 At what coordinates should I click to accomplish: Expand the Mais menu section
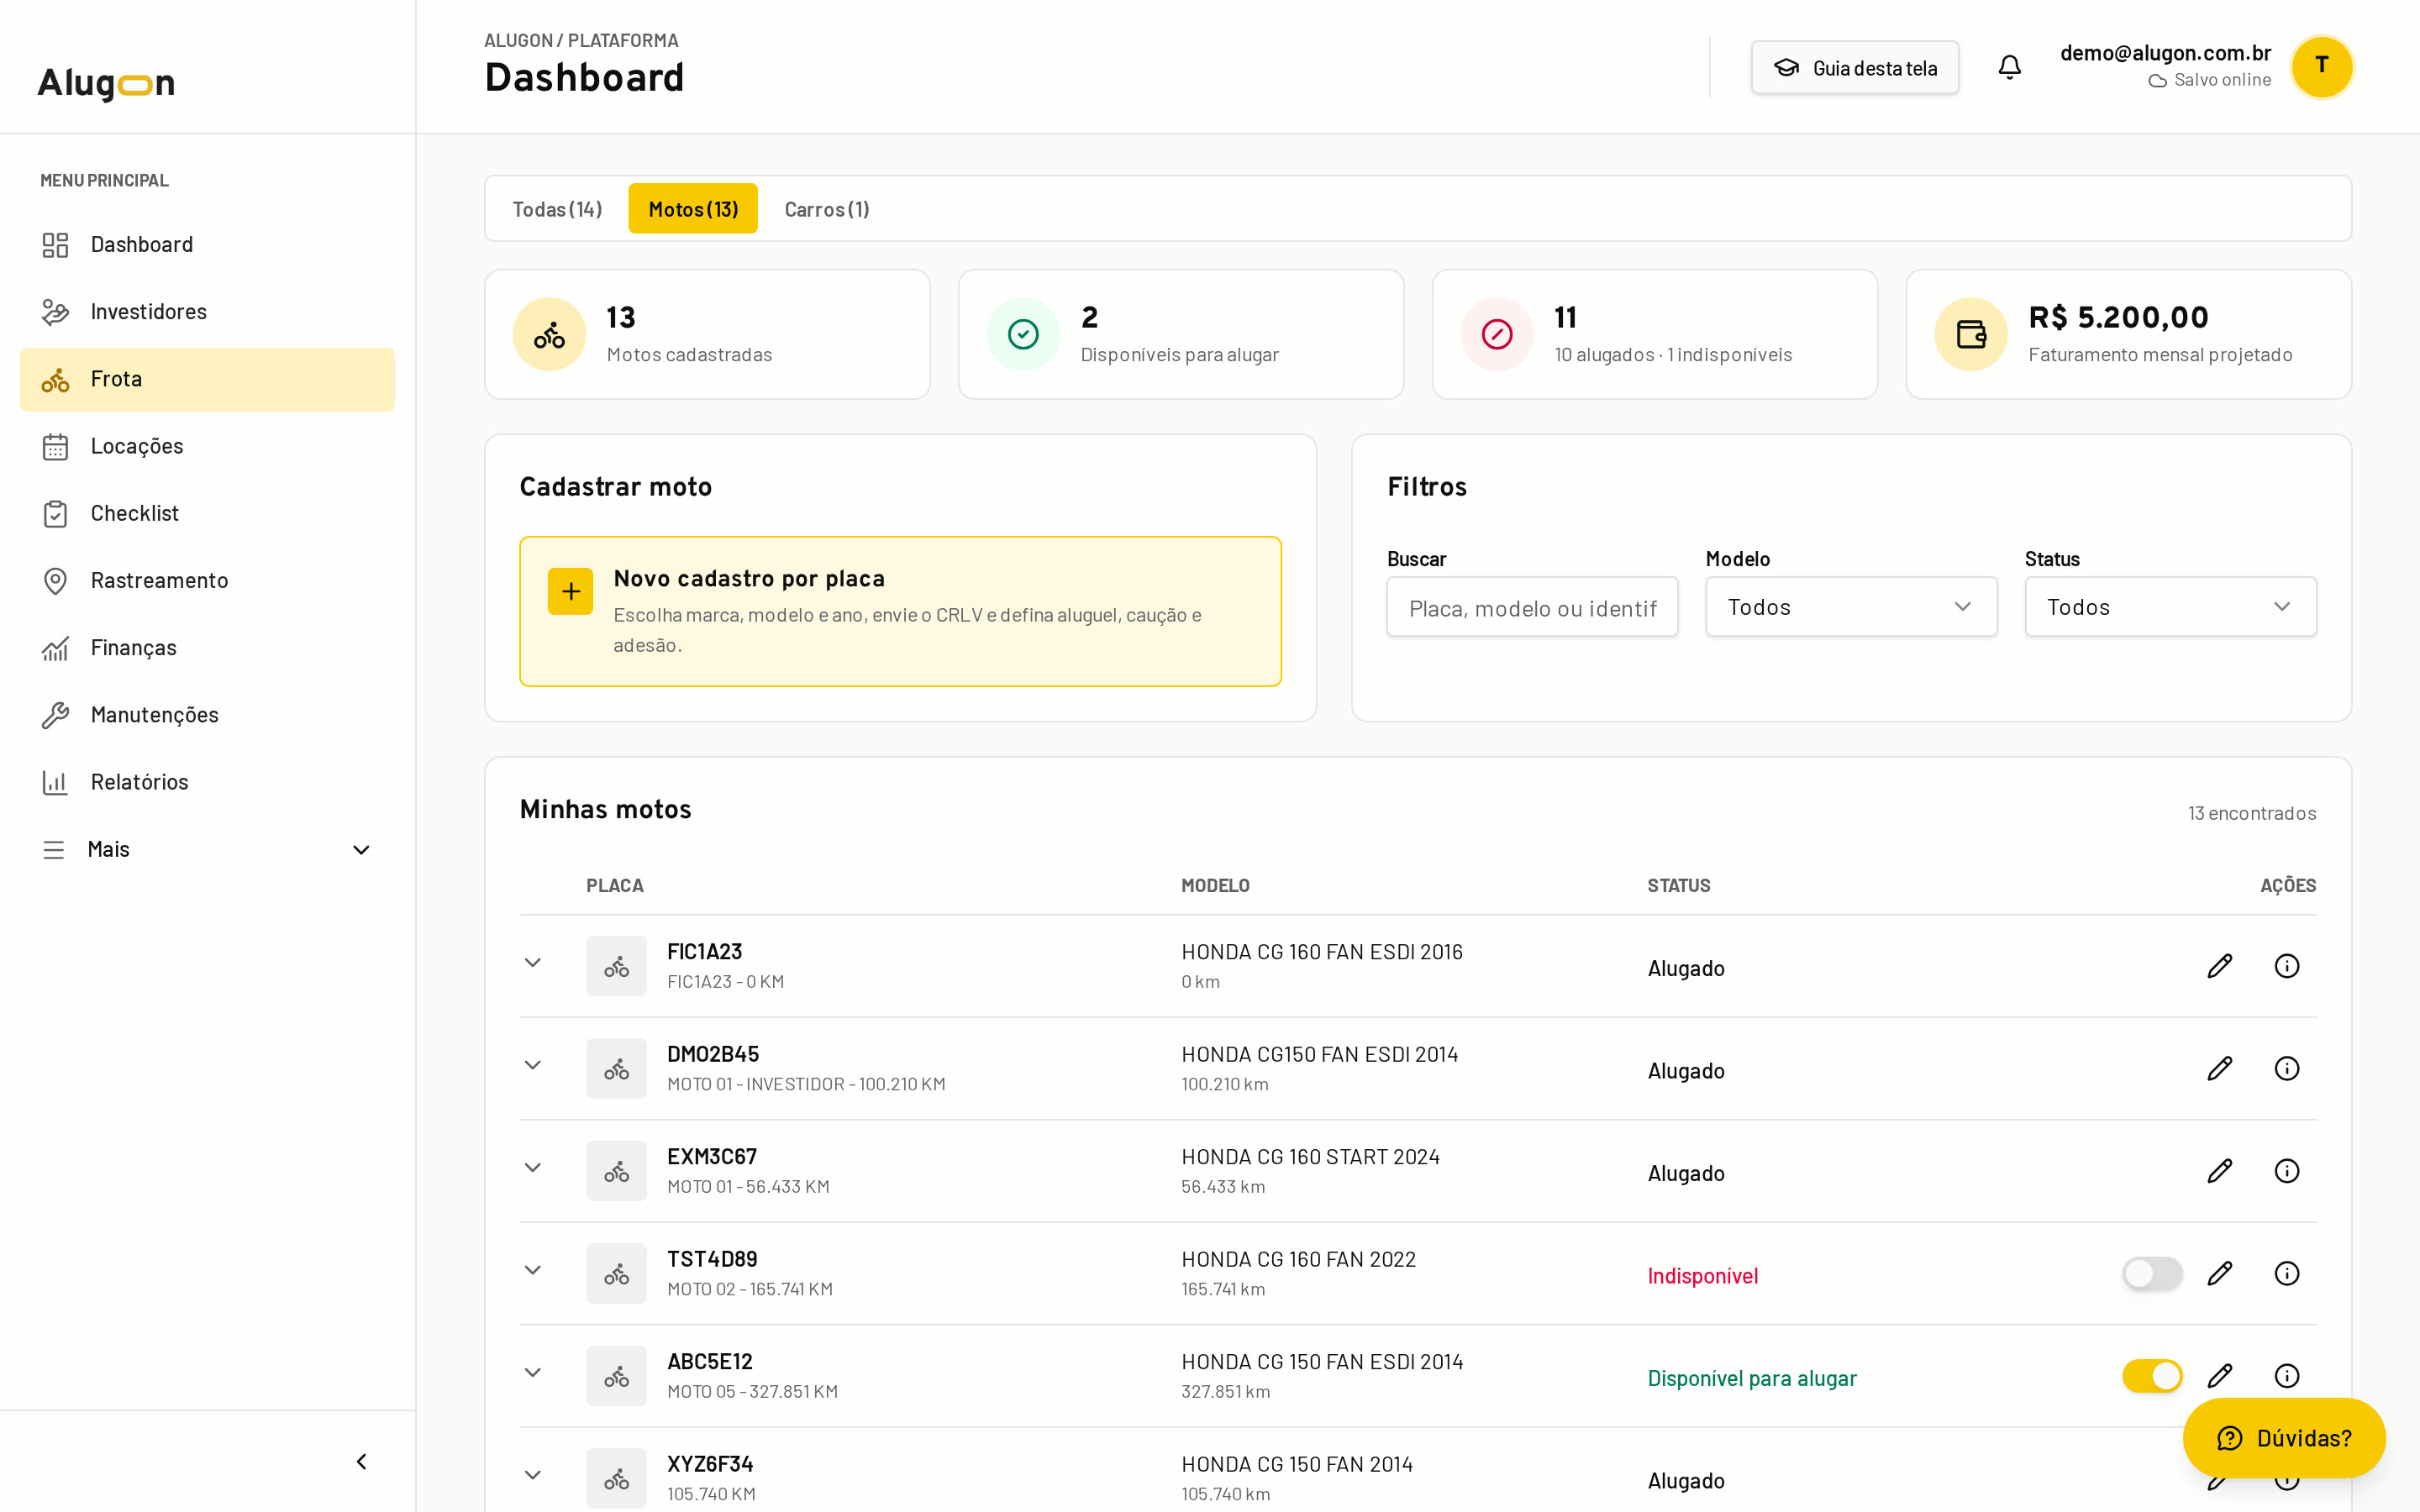click(207, 849)
